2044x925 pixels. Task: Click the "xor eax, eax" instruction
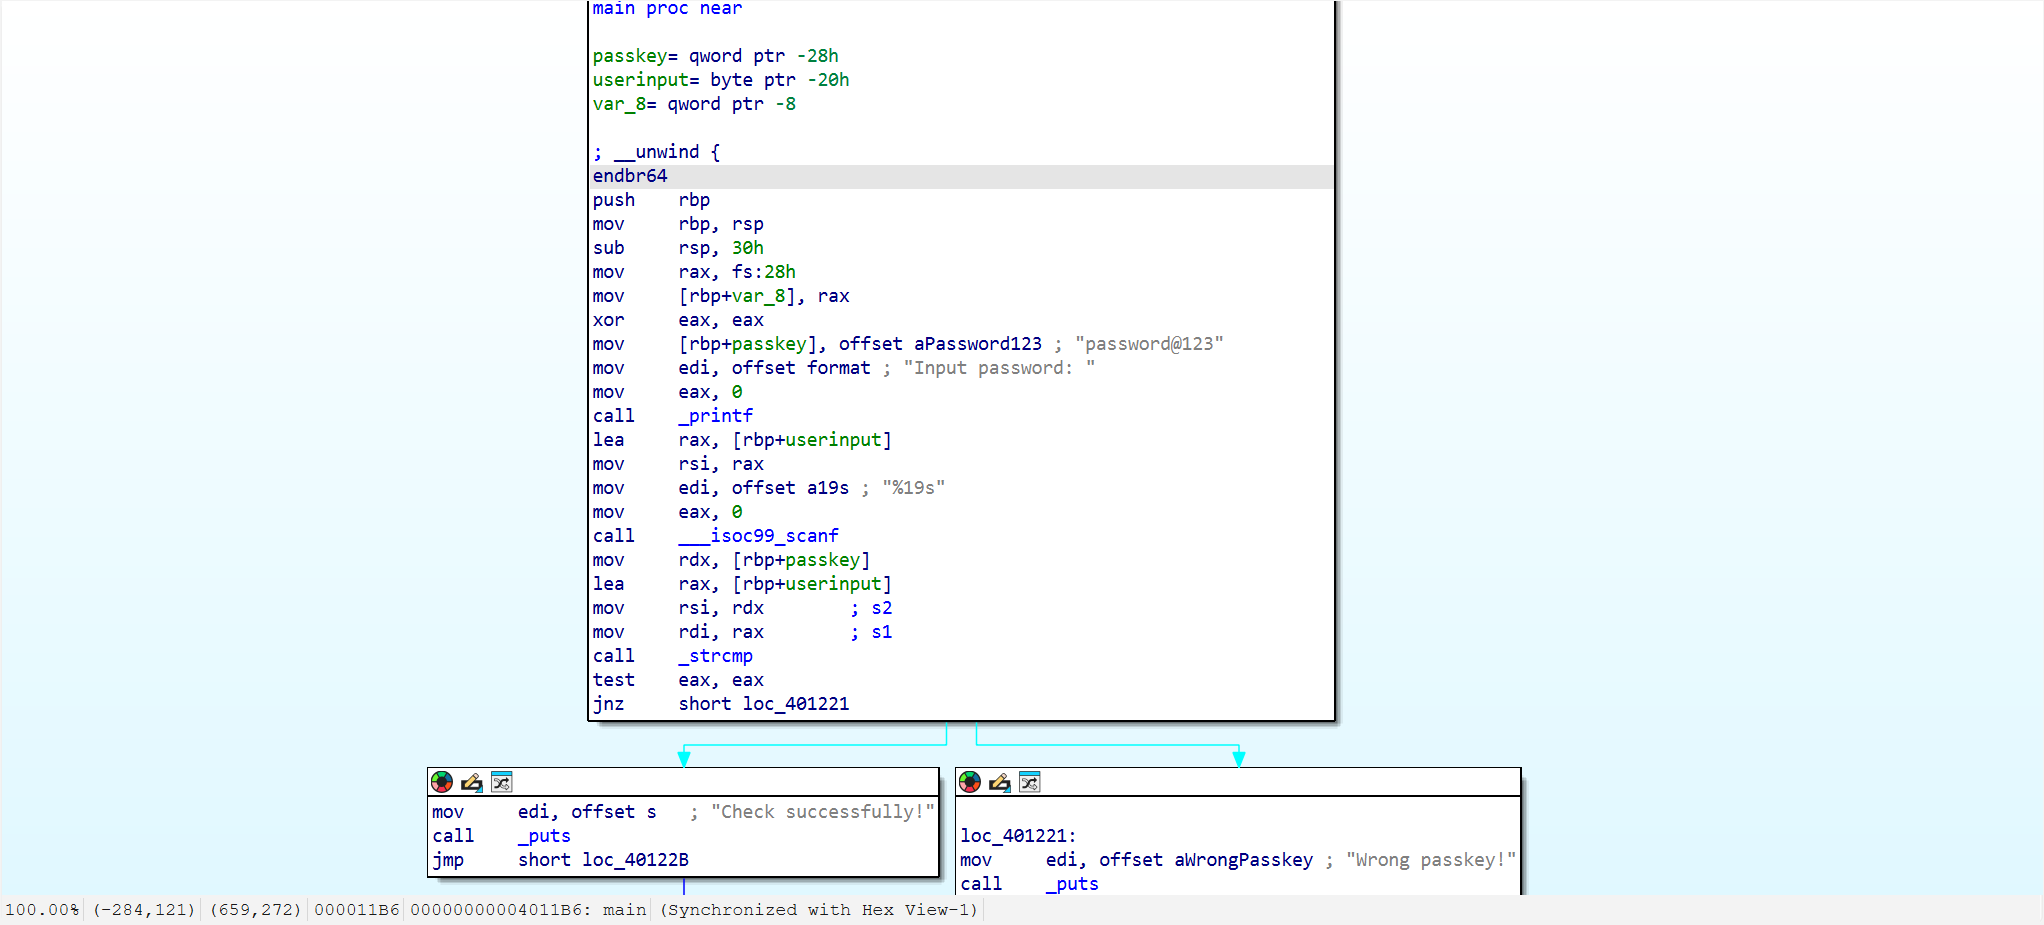click(678, 320)
